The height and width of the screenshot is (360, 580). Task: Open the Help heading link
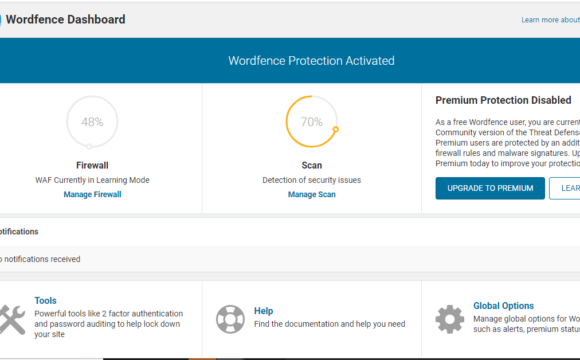click(x=263, y=311)
